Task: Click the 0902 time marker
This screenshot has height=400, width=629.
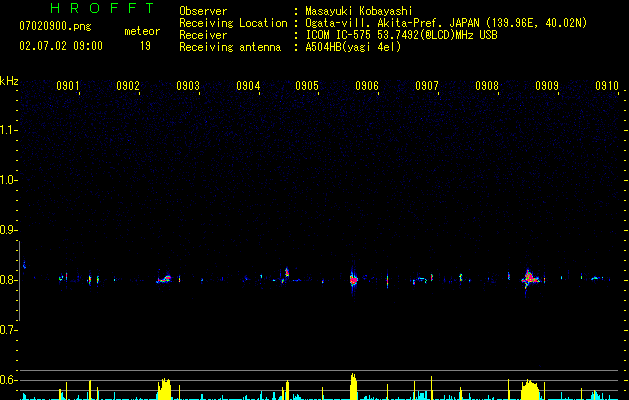Action: (x=128, y=86)
